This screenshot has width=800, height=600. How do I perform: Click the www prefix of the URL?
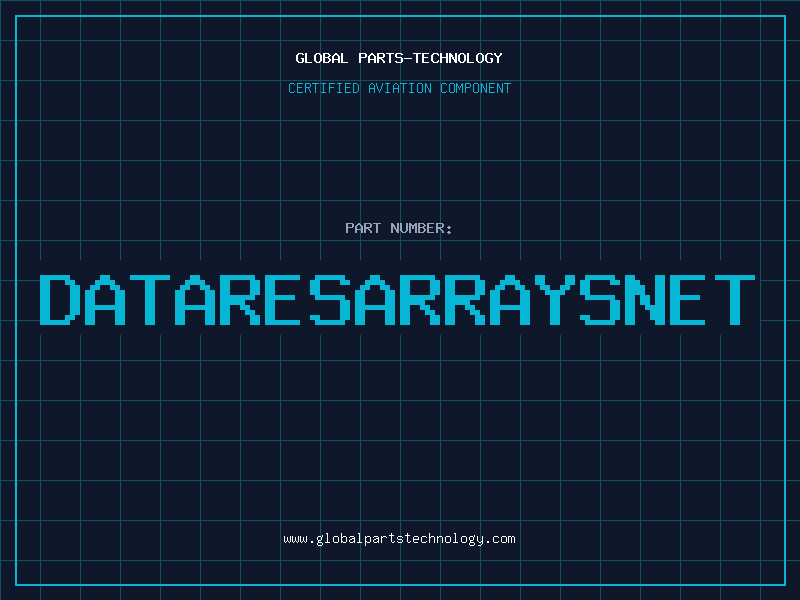[x=295, y=539]
